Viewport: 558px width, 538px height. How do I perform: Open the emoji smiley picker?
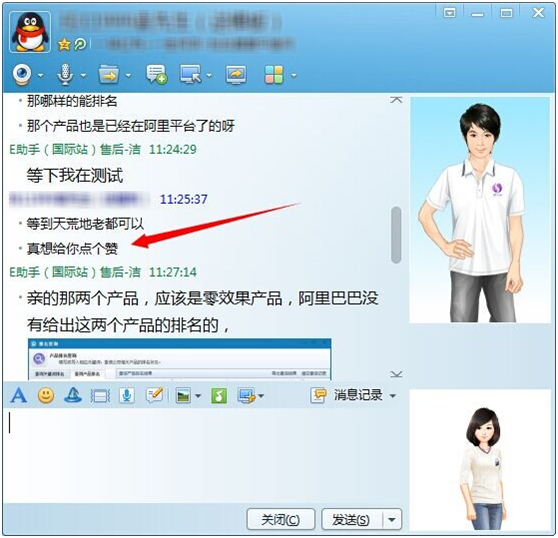coord(46,395)
